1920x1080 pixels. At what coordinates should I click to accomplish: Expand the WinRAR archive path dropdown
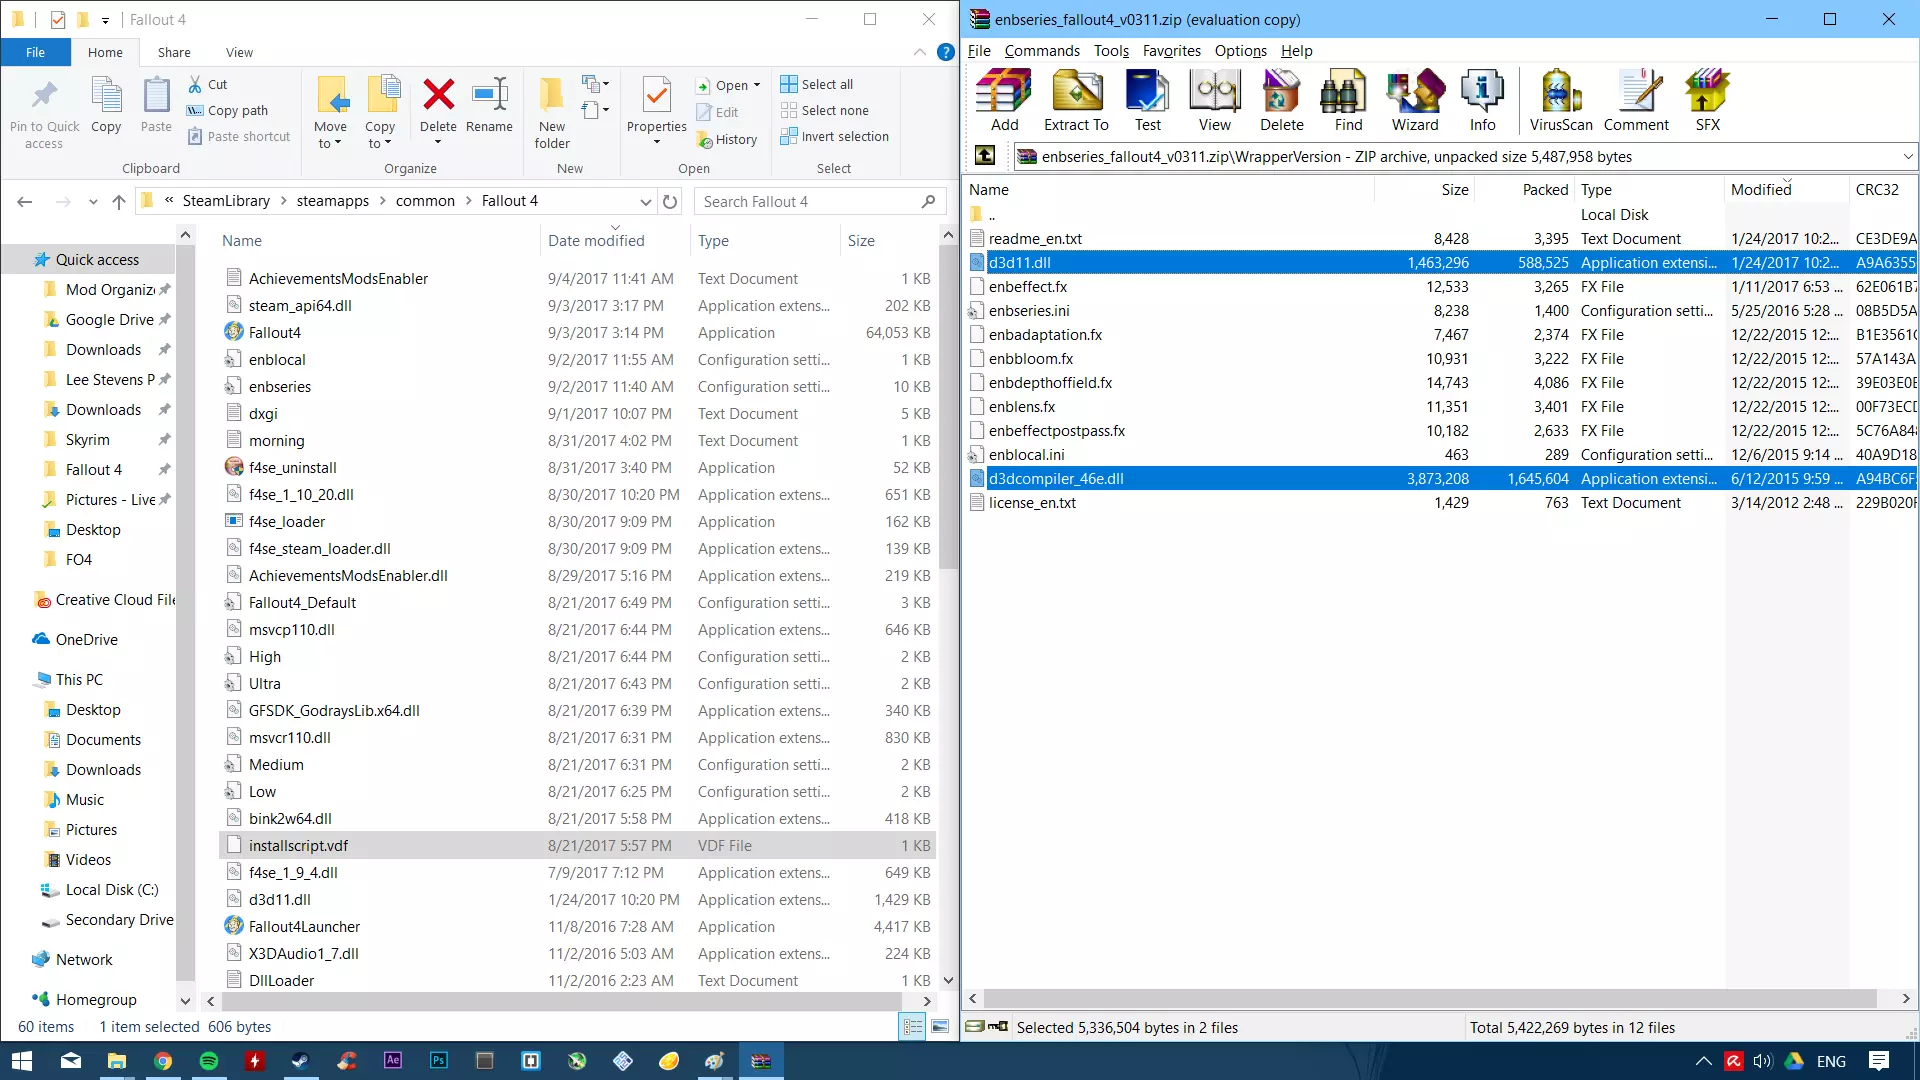(x=1907, y=157)
